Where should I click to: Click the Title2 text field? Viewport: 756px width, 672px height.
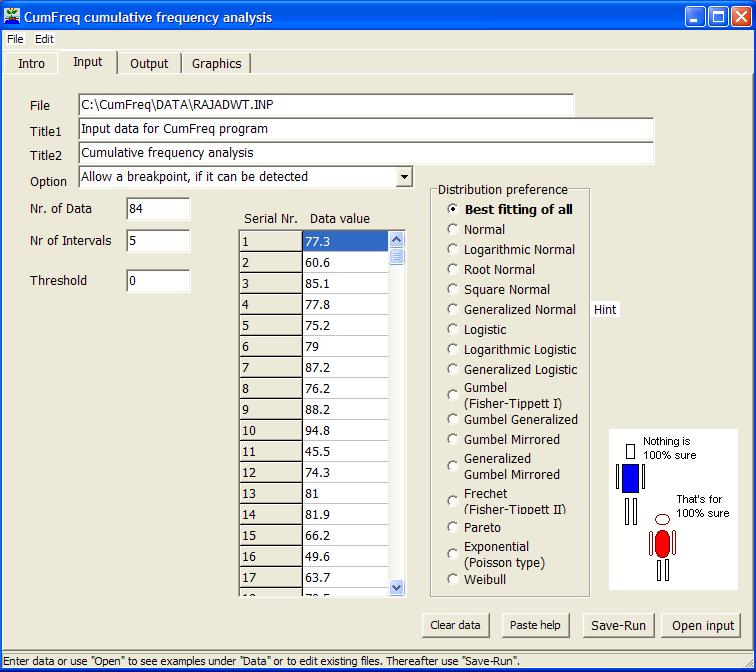366,153
